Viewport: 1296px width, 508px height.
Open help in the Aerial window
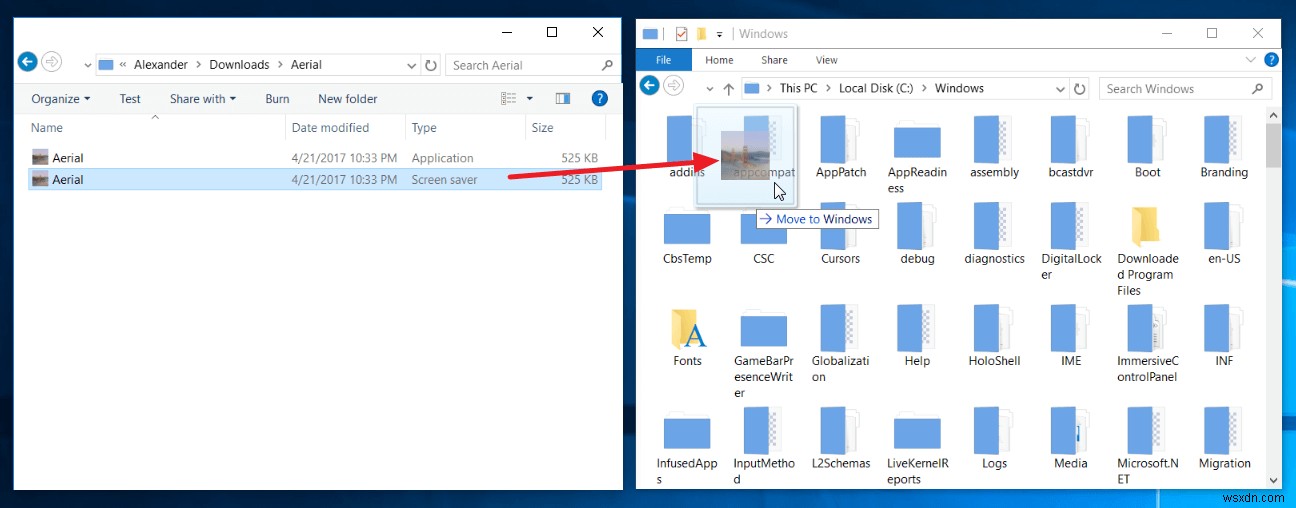[x=600, y=98]
